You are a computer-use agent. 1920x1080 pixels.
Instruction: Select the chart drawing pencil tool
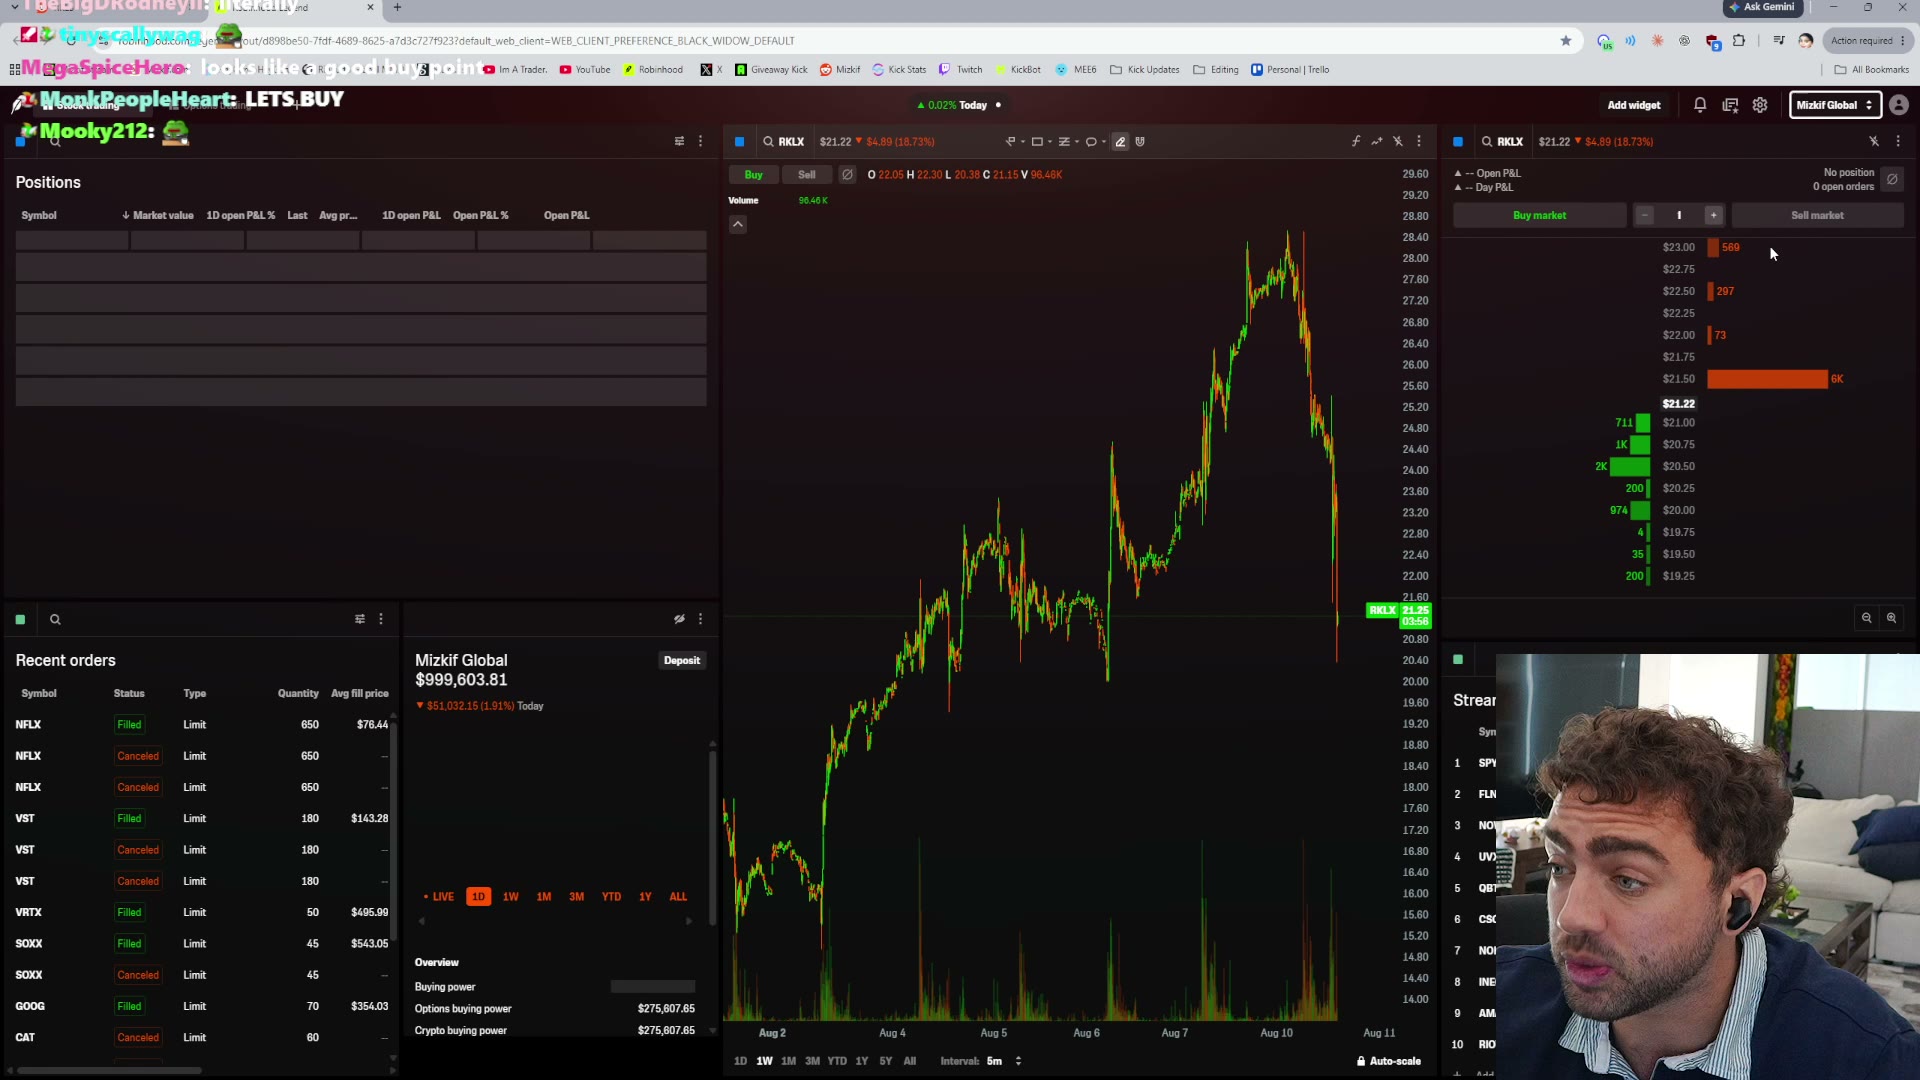click(x=1120, y=142)
